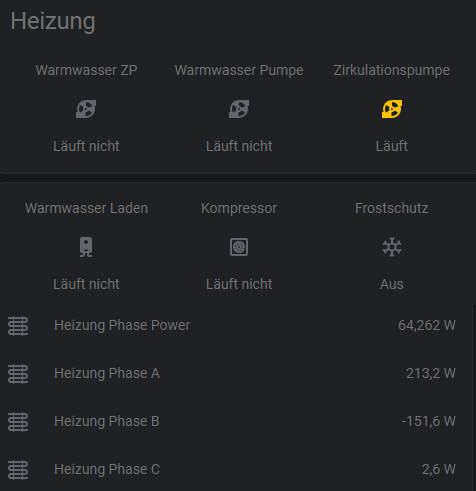Click the Warmwasser Laden boiler icon
This screenshot has height=491, width=476.
[86, 247]
